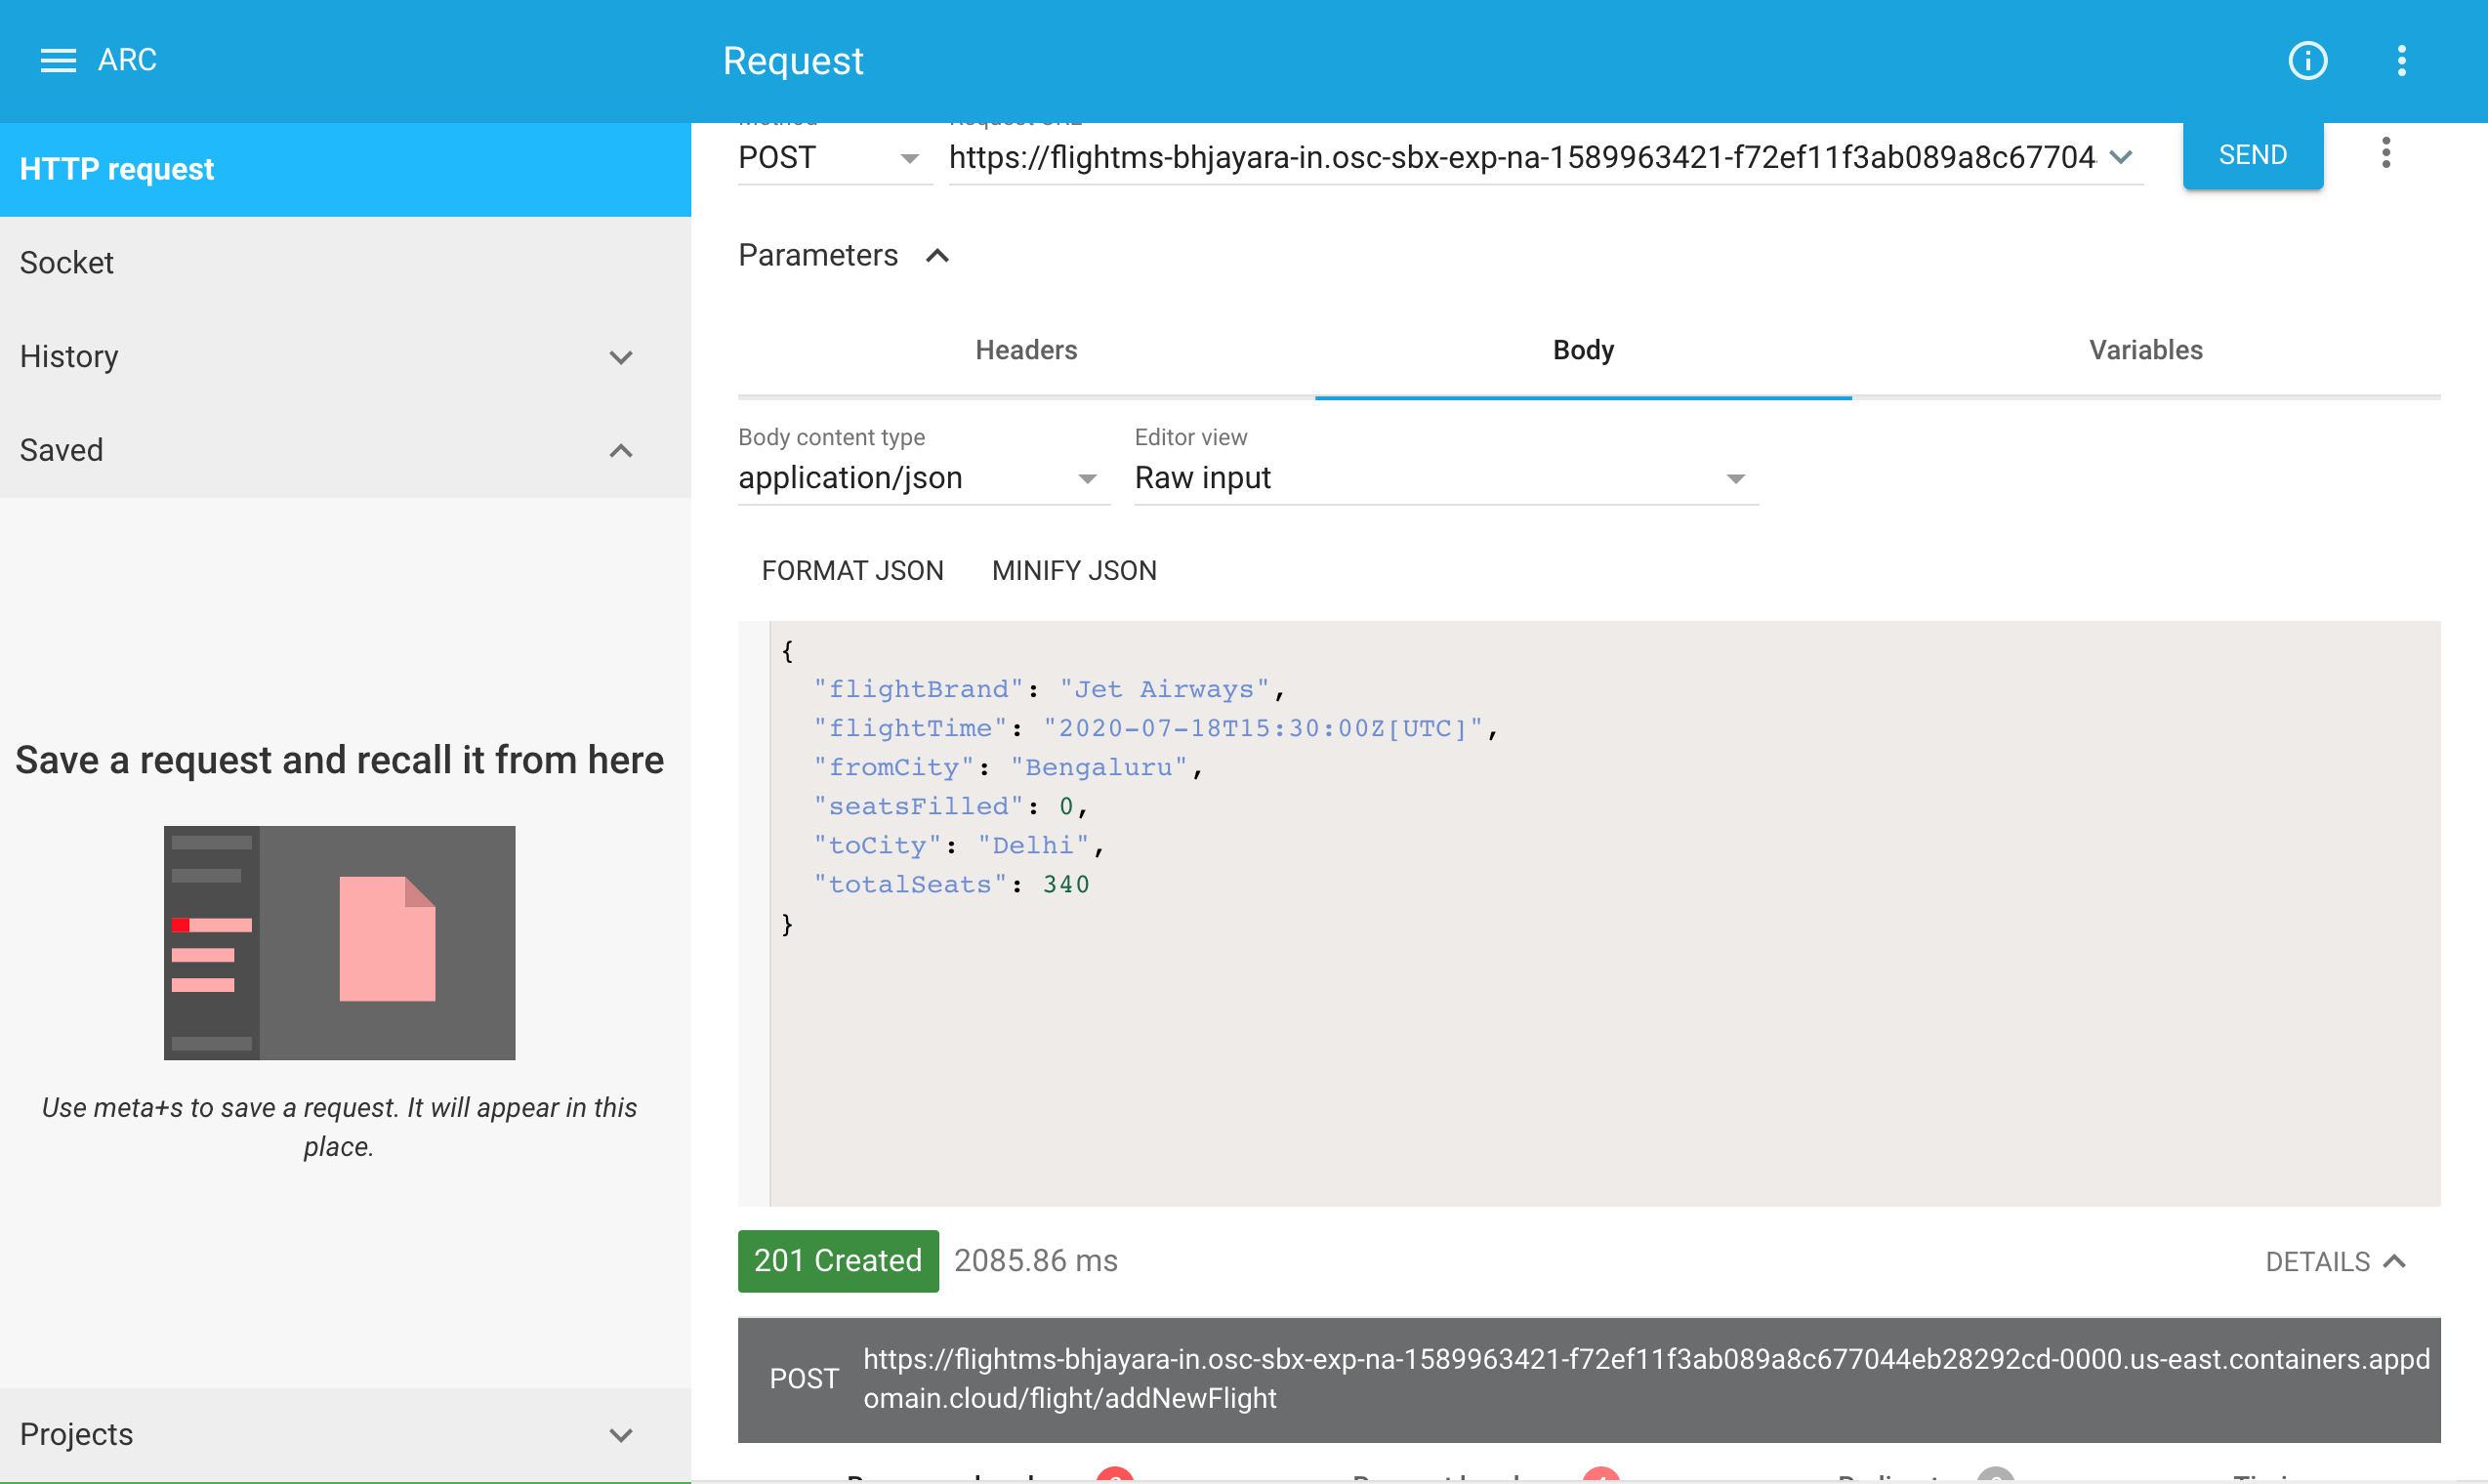
Task: Click the info circle icon
Action: tap(2307, 61)
